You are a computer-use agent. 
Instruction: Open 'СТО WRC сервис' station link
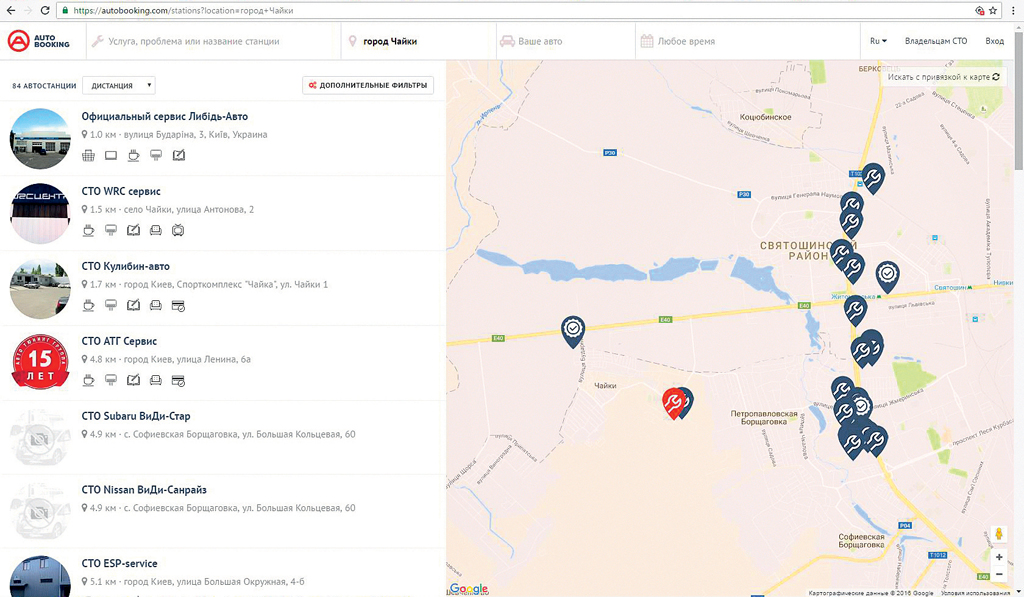click(121, 191)
